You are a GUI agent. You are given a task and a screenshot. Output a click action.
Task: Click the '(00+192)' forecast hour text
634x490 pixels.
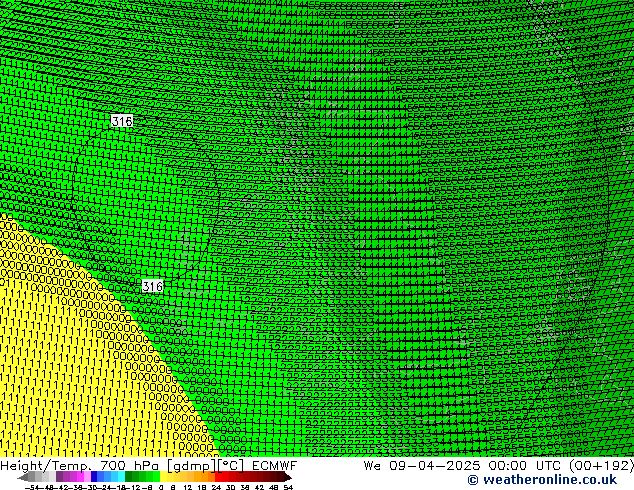click(x=601, y=466)
